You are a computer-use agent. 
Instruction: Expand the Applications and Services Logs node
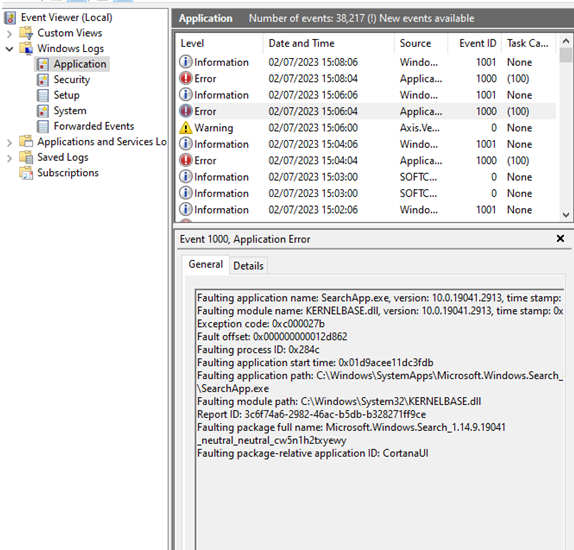pyautogui.click(x=10, y=142)
